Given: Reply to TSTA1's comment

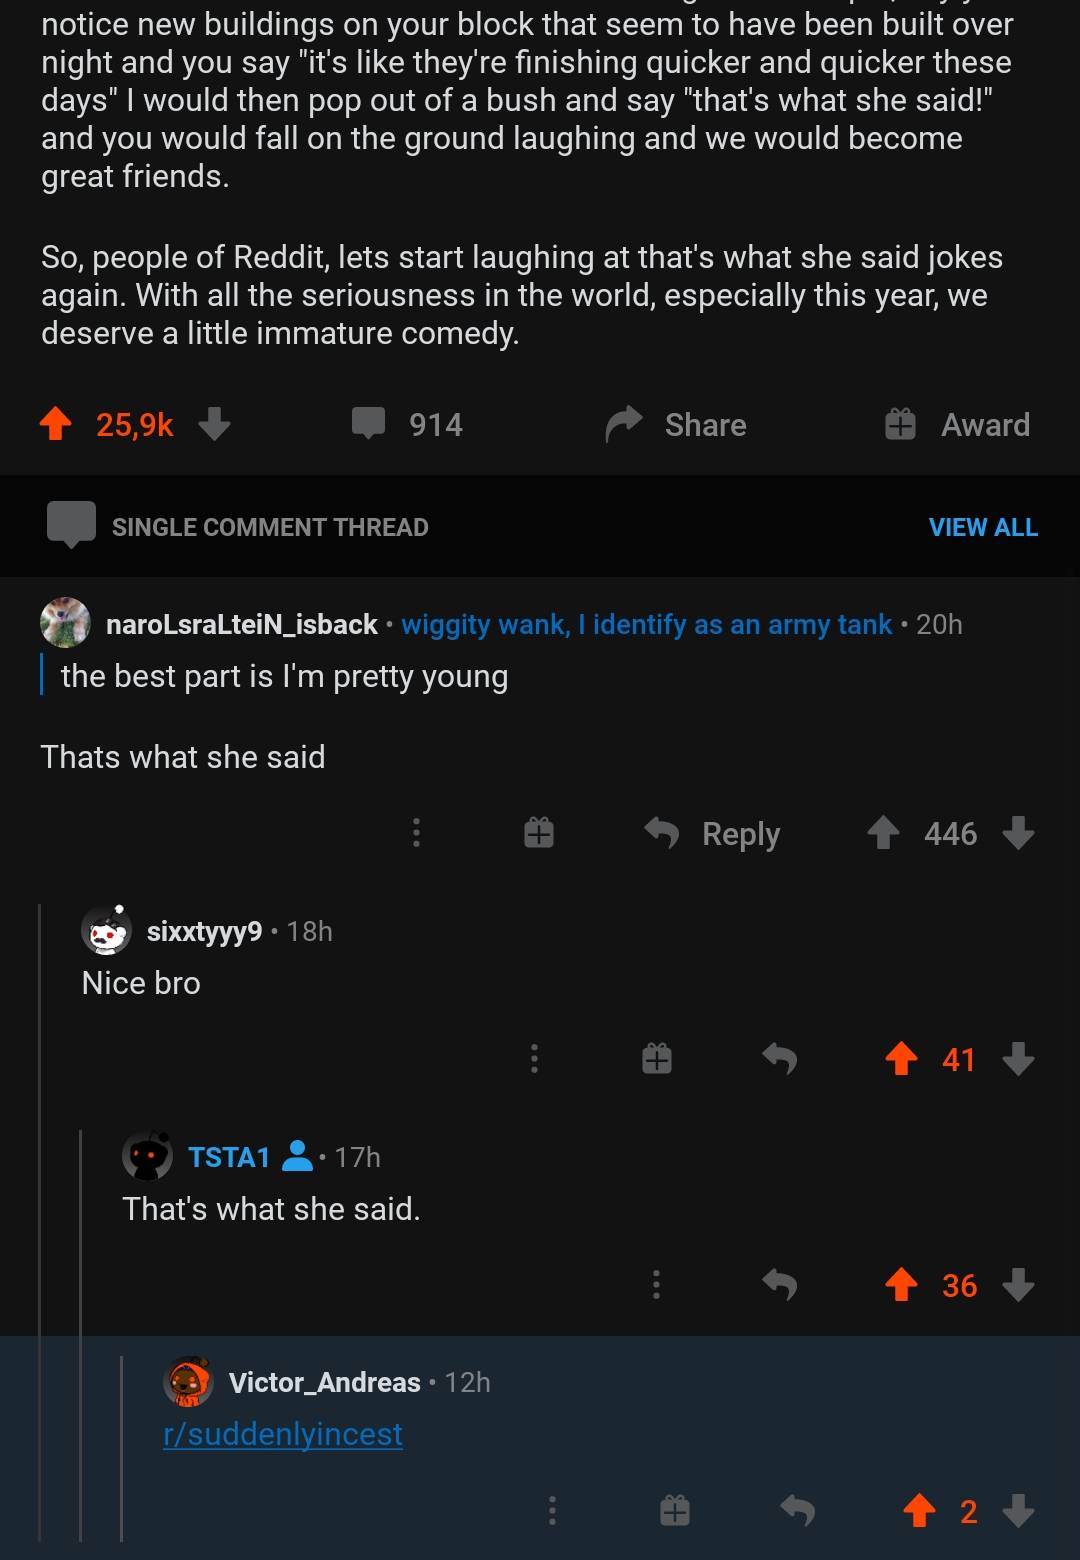Looking at the screenshot, I should 779,1285.
